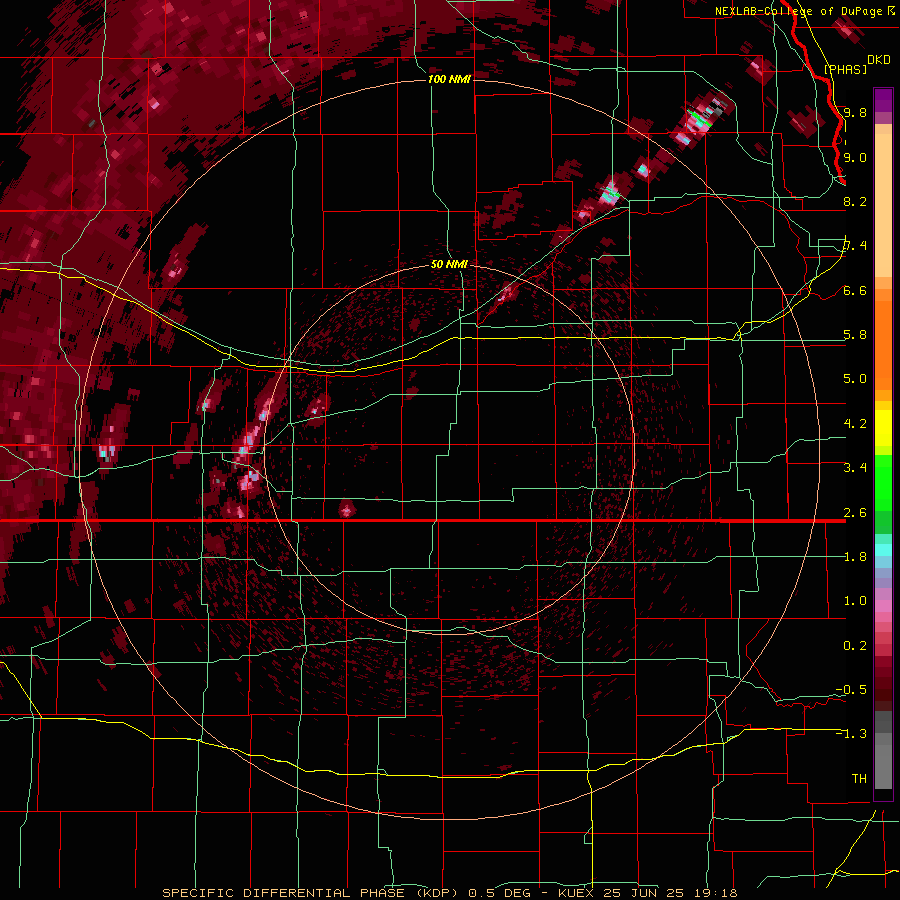The width and height of the screenshot is (900, 900).
Task: Click the -0.5 value on the color scale
Action: click(x=851, y=690)
